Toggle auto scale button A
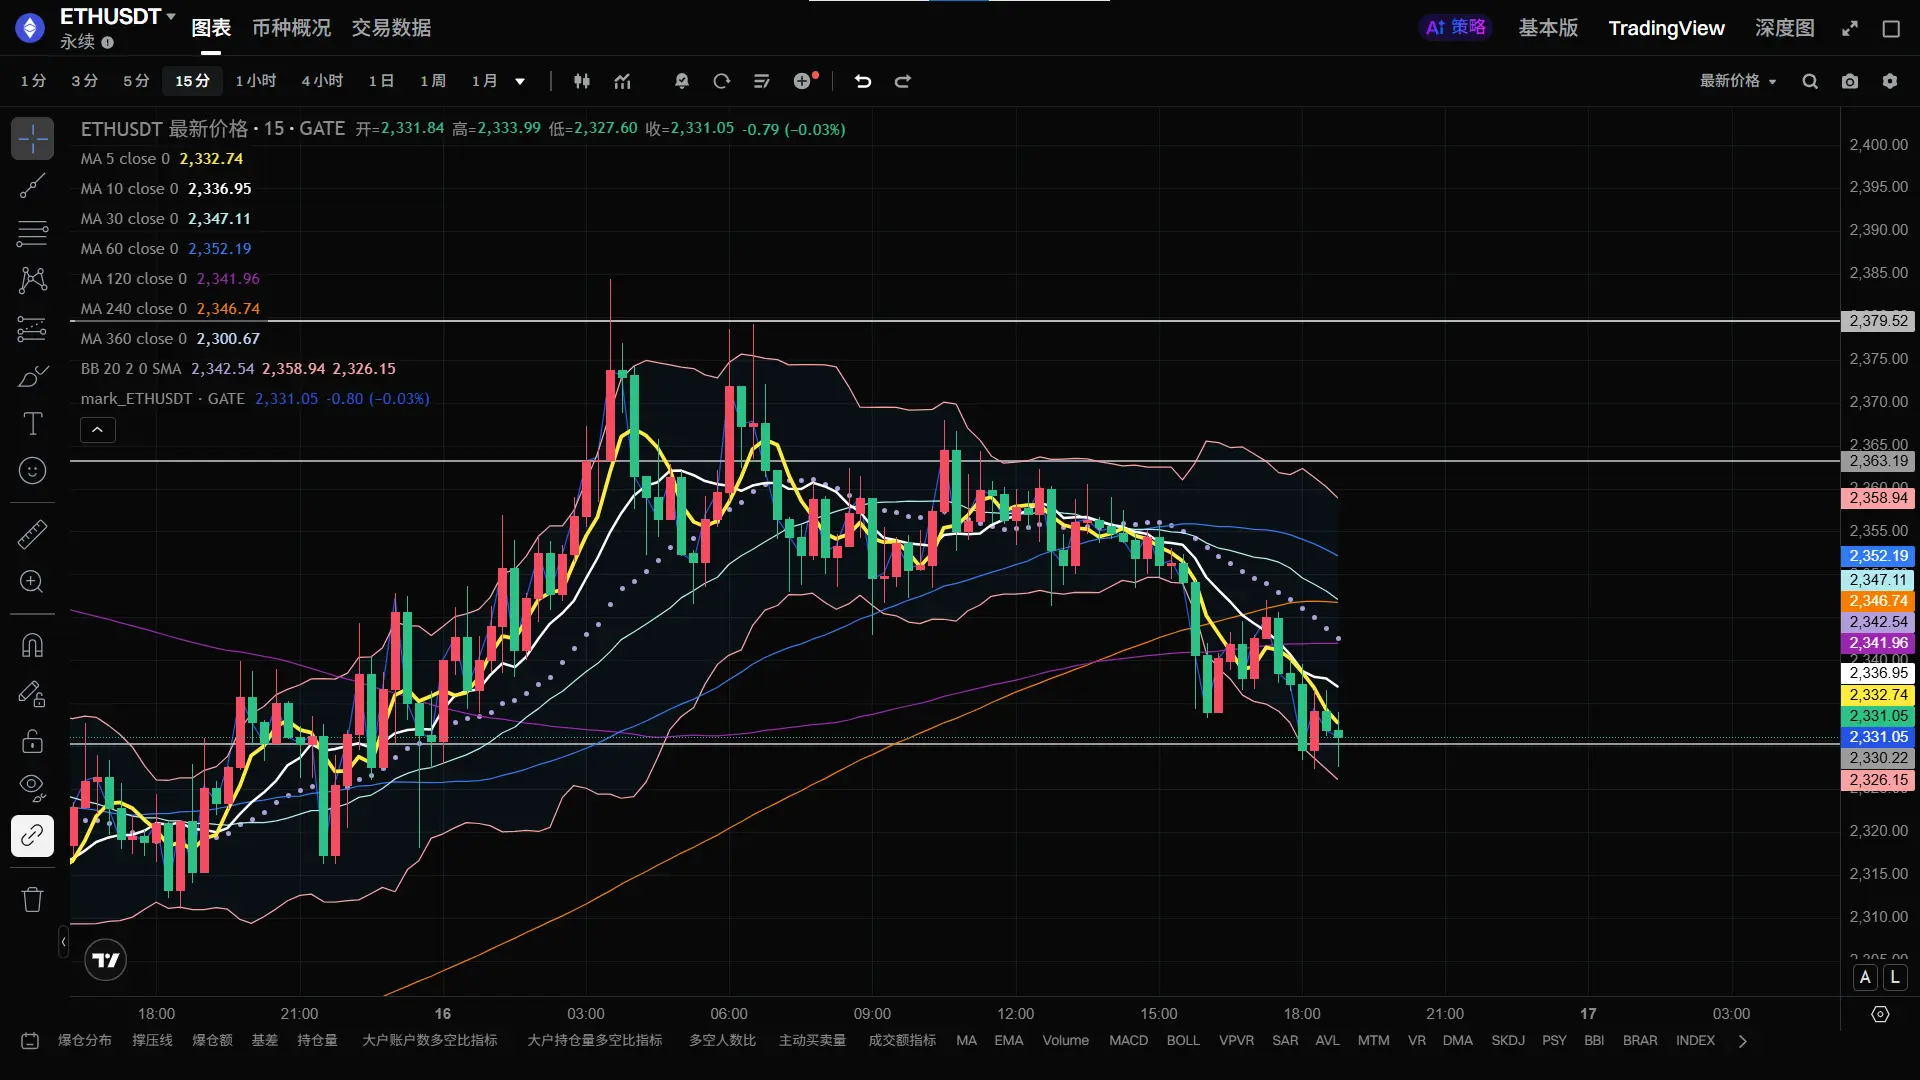This screenshot has width=1920, height=1080. pos(1865,977)
